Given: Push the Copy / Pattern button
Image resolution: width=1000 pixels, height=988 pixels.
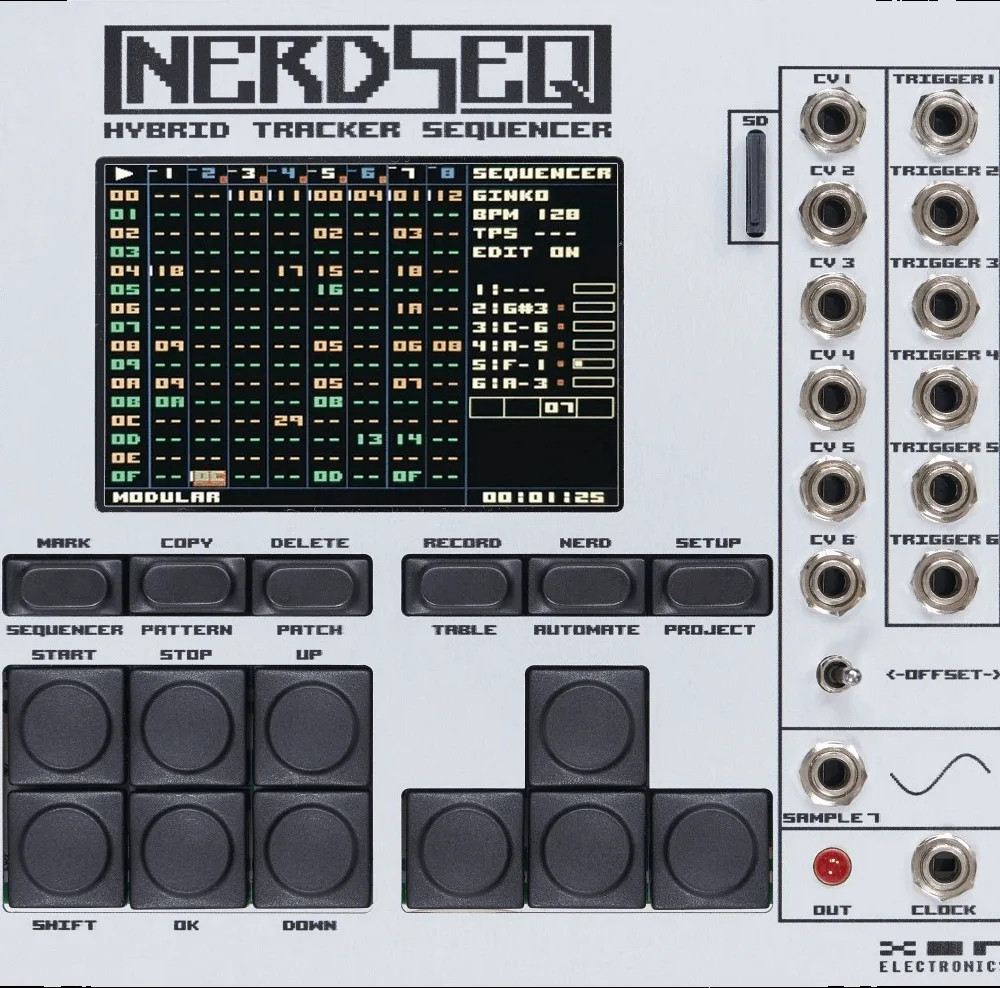Looking at the screenshot, I should [186, 586].
